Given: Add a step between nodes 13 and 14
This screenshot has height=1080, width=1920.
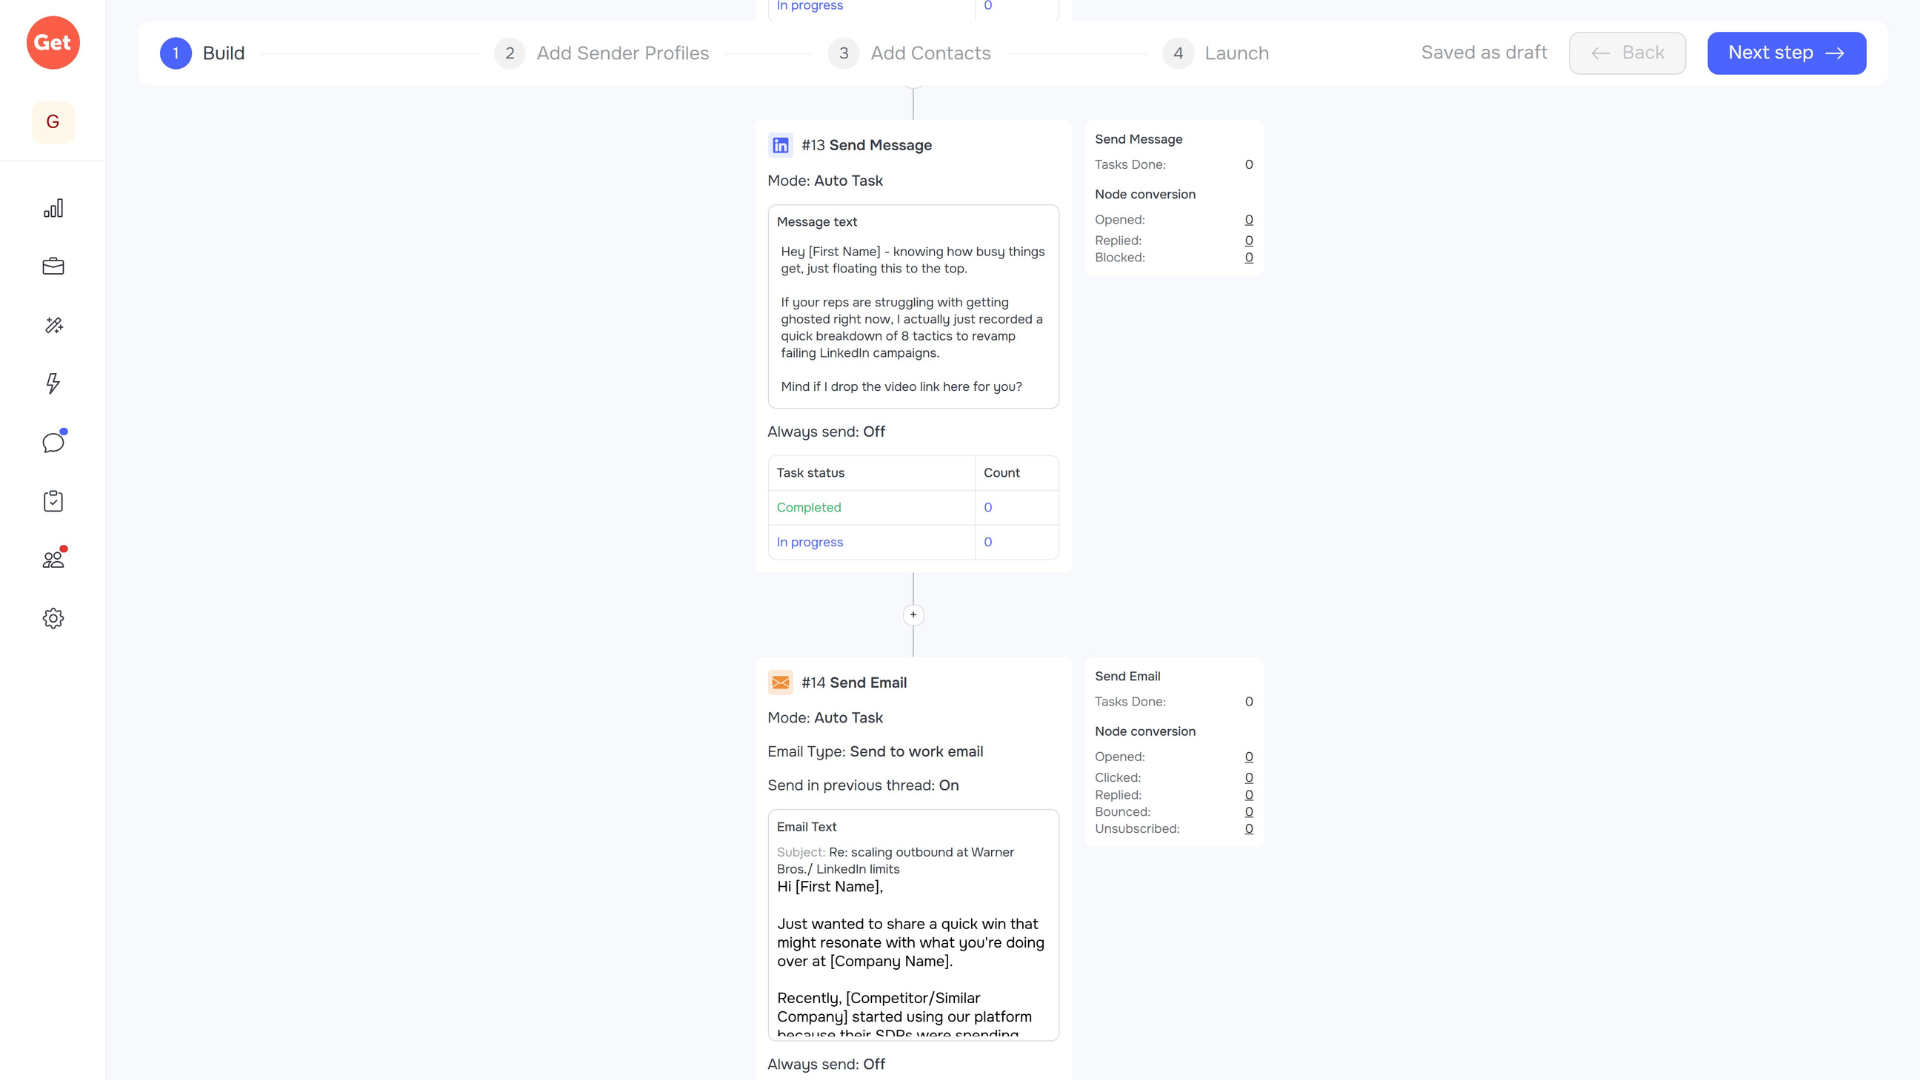Looking at the screenshot, I should (913, 615).
